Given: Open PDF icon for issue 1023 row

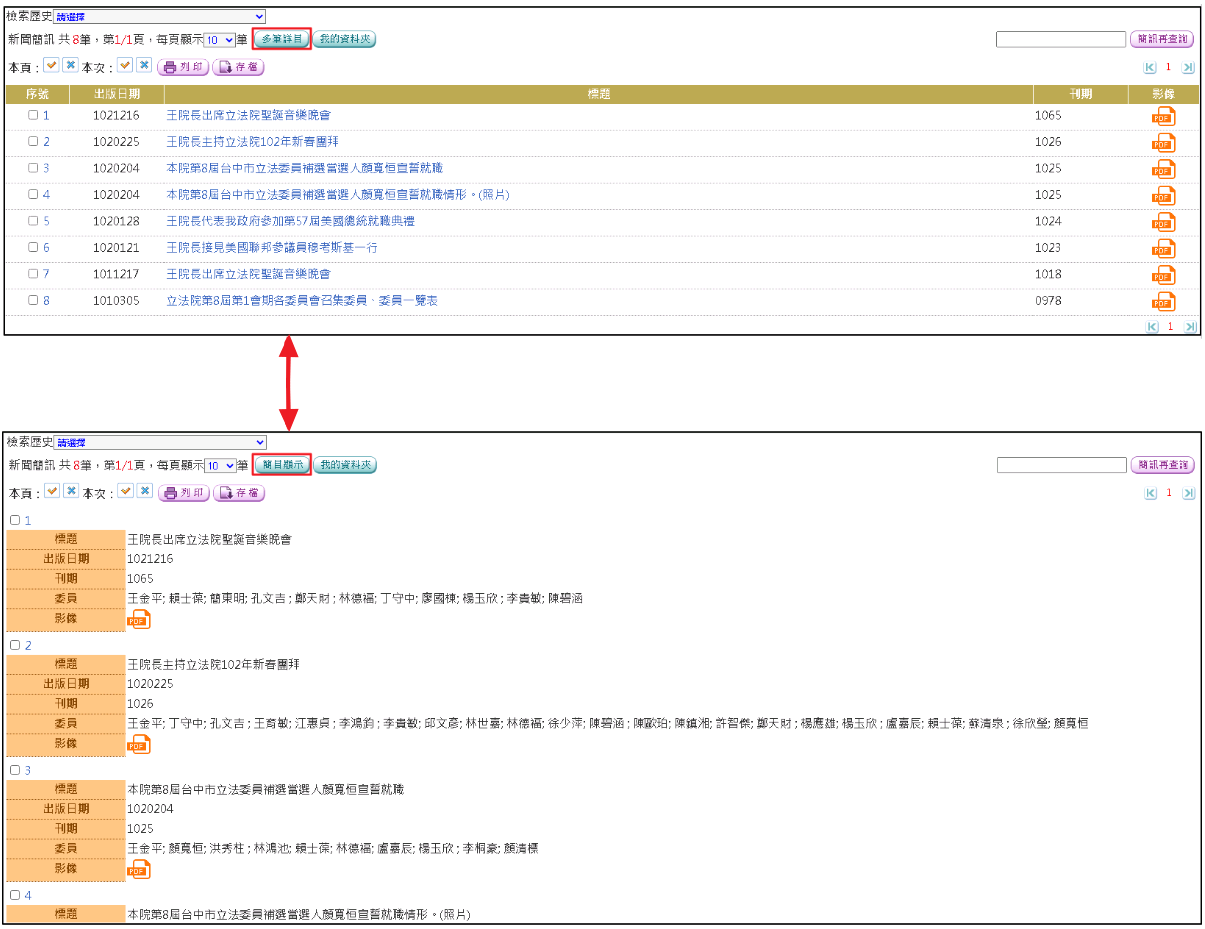Looking at the screenshot, I should tap(1162, 249).
